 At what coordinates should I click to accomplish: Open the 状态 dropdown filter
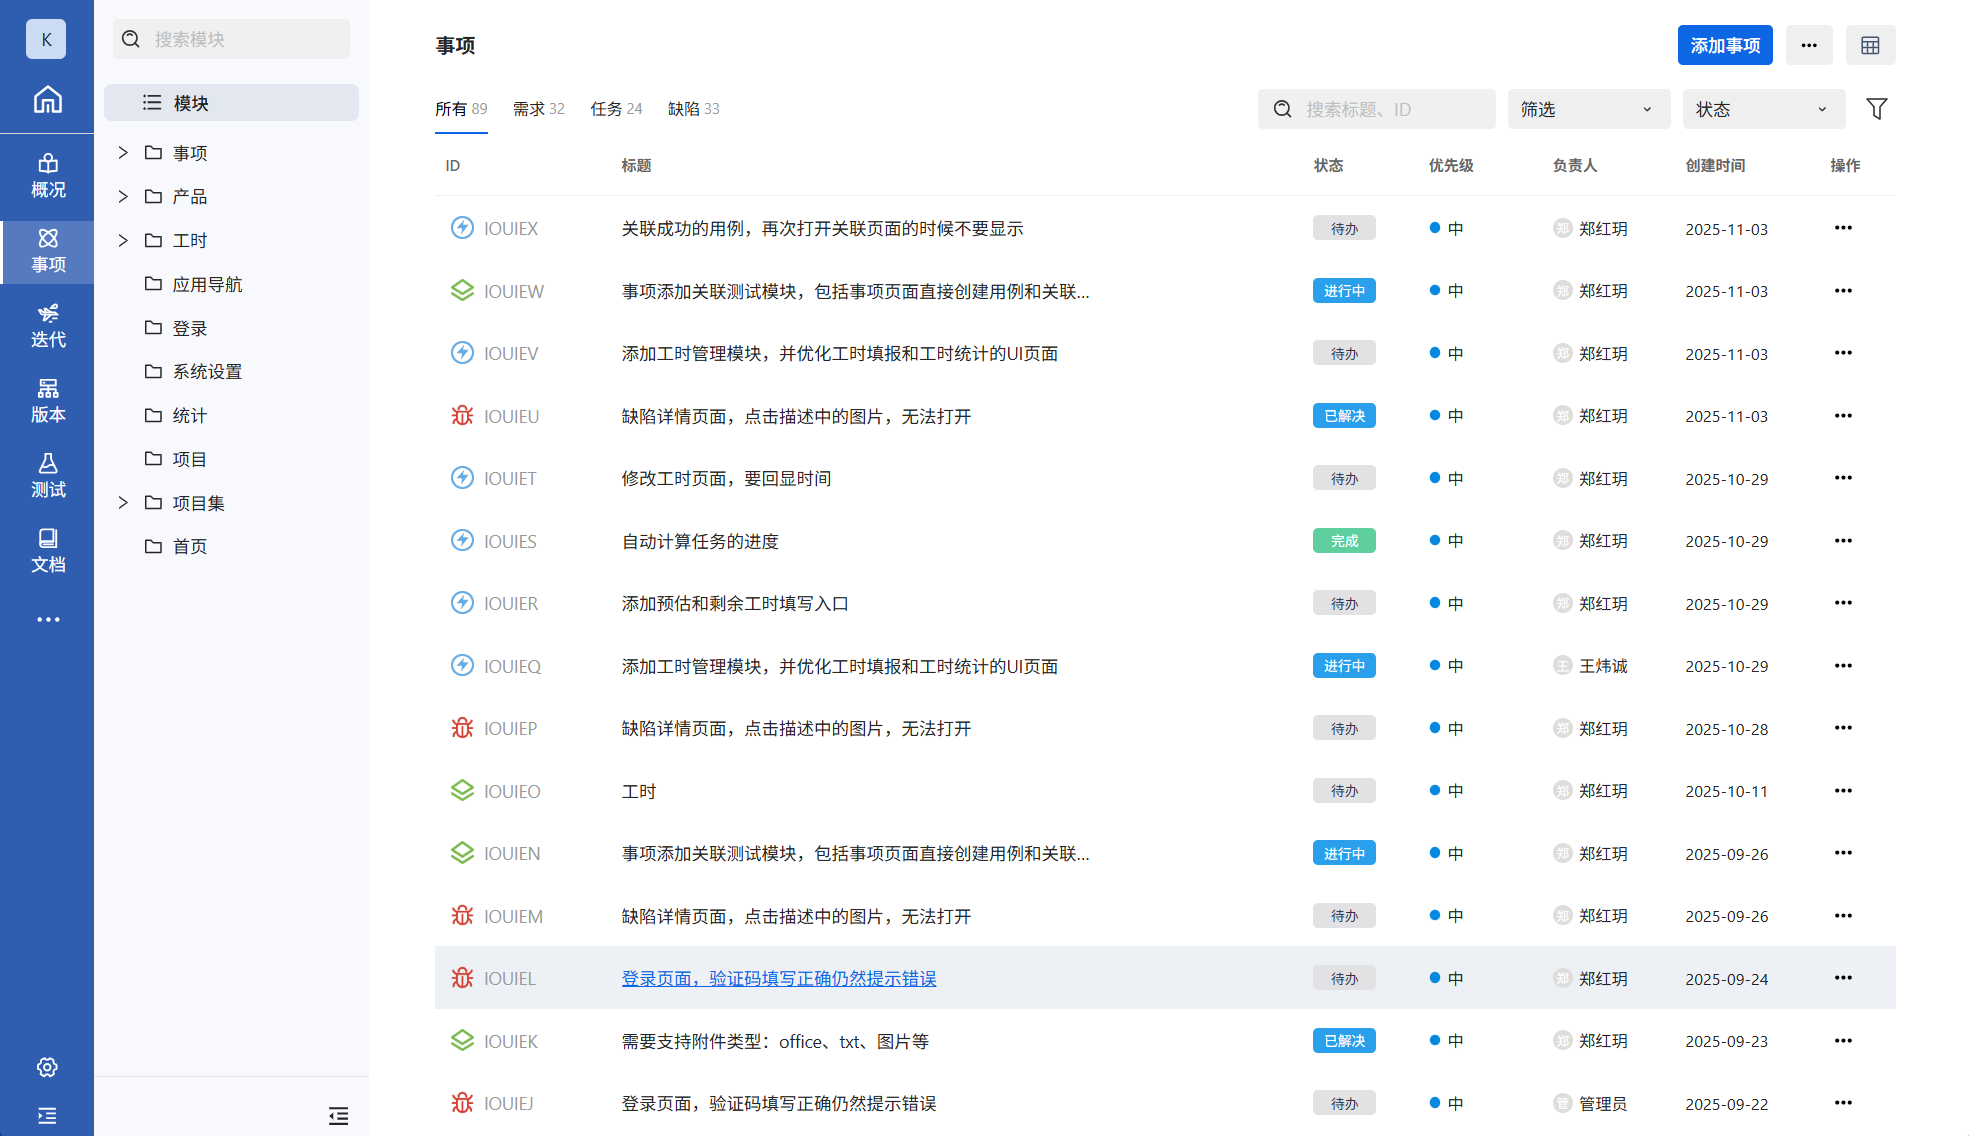pos(1762,109)
